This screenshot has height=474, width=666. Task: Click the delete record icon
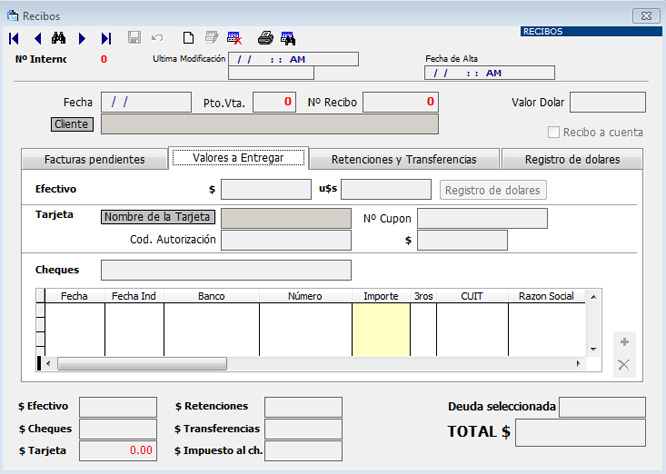234,38
